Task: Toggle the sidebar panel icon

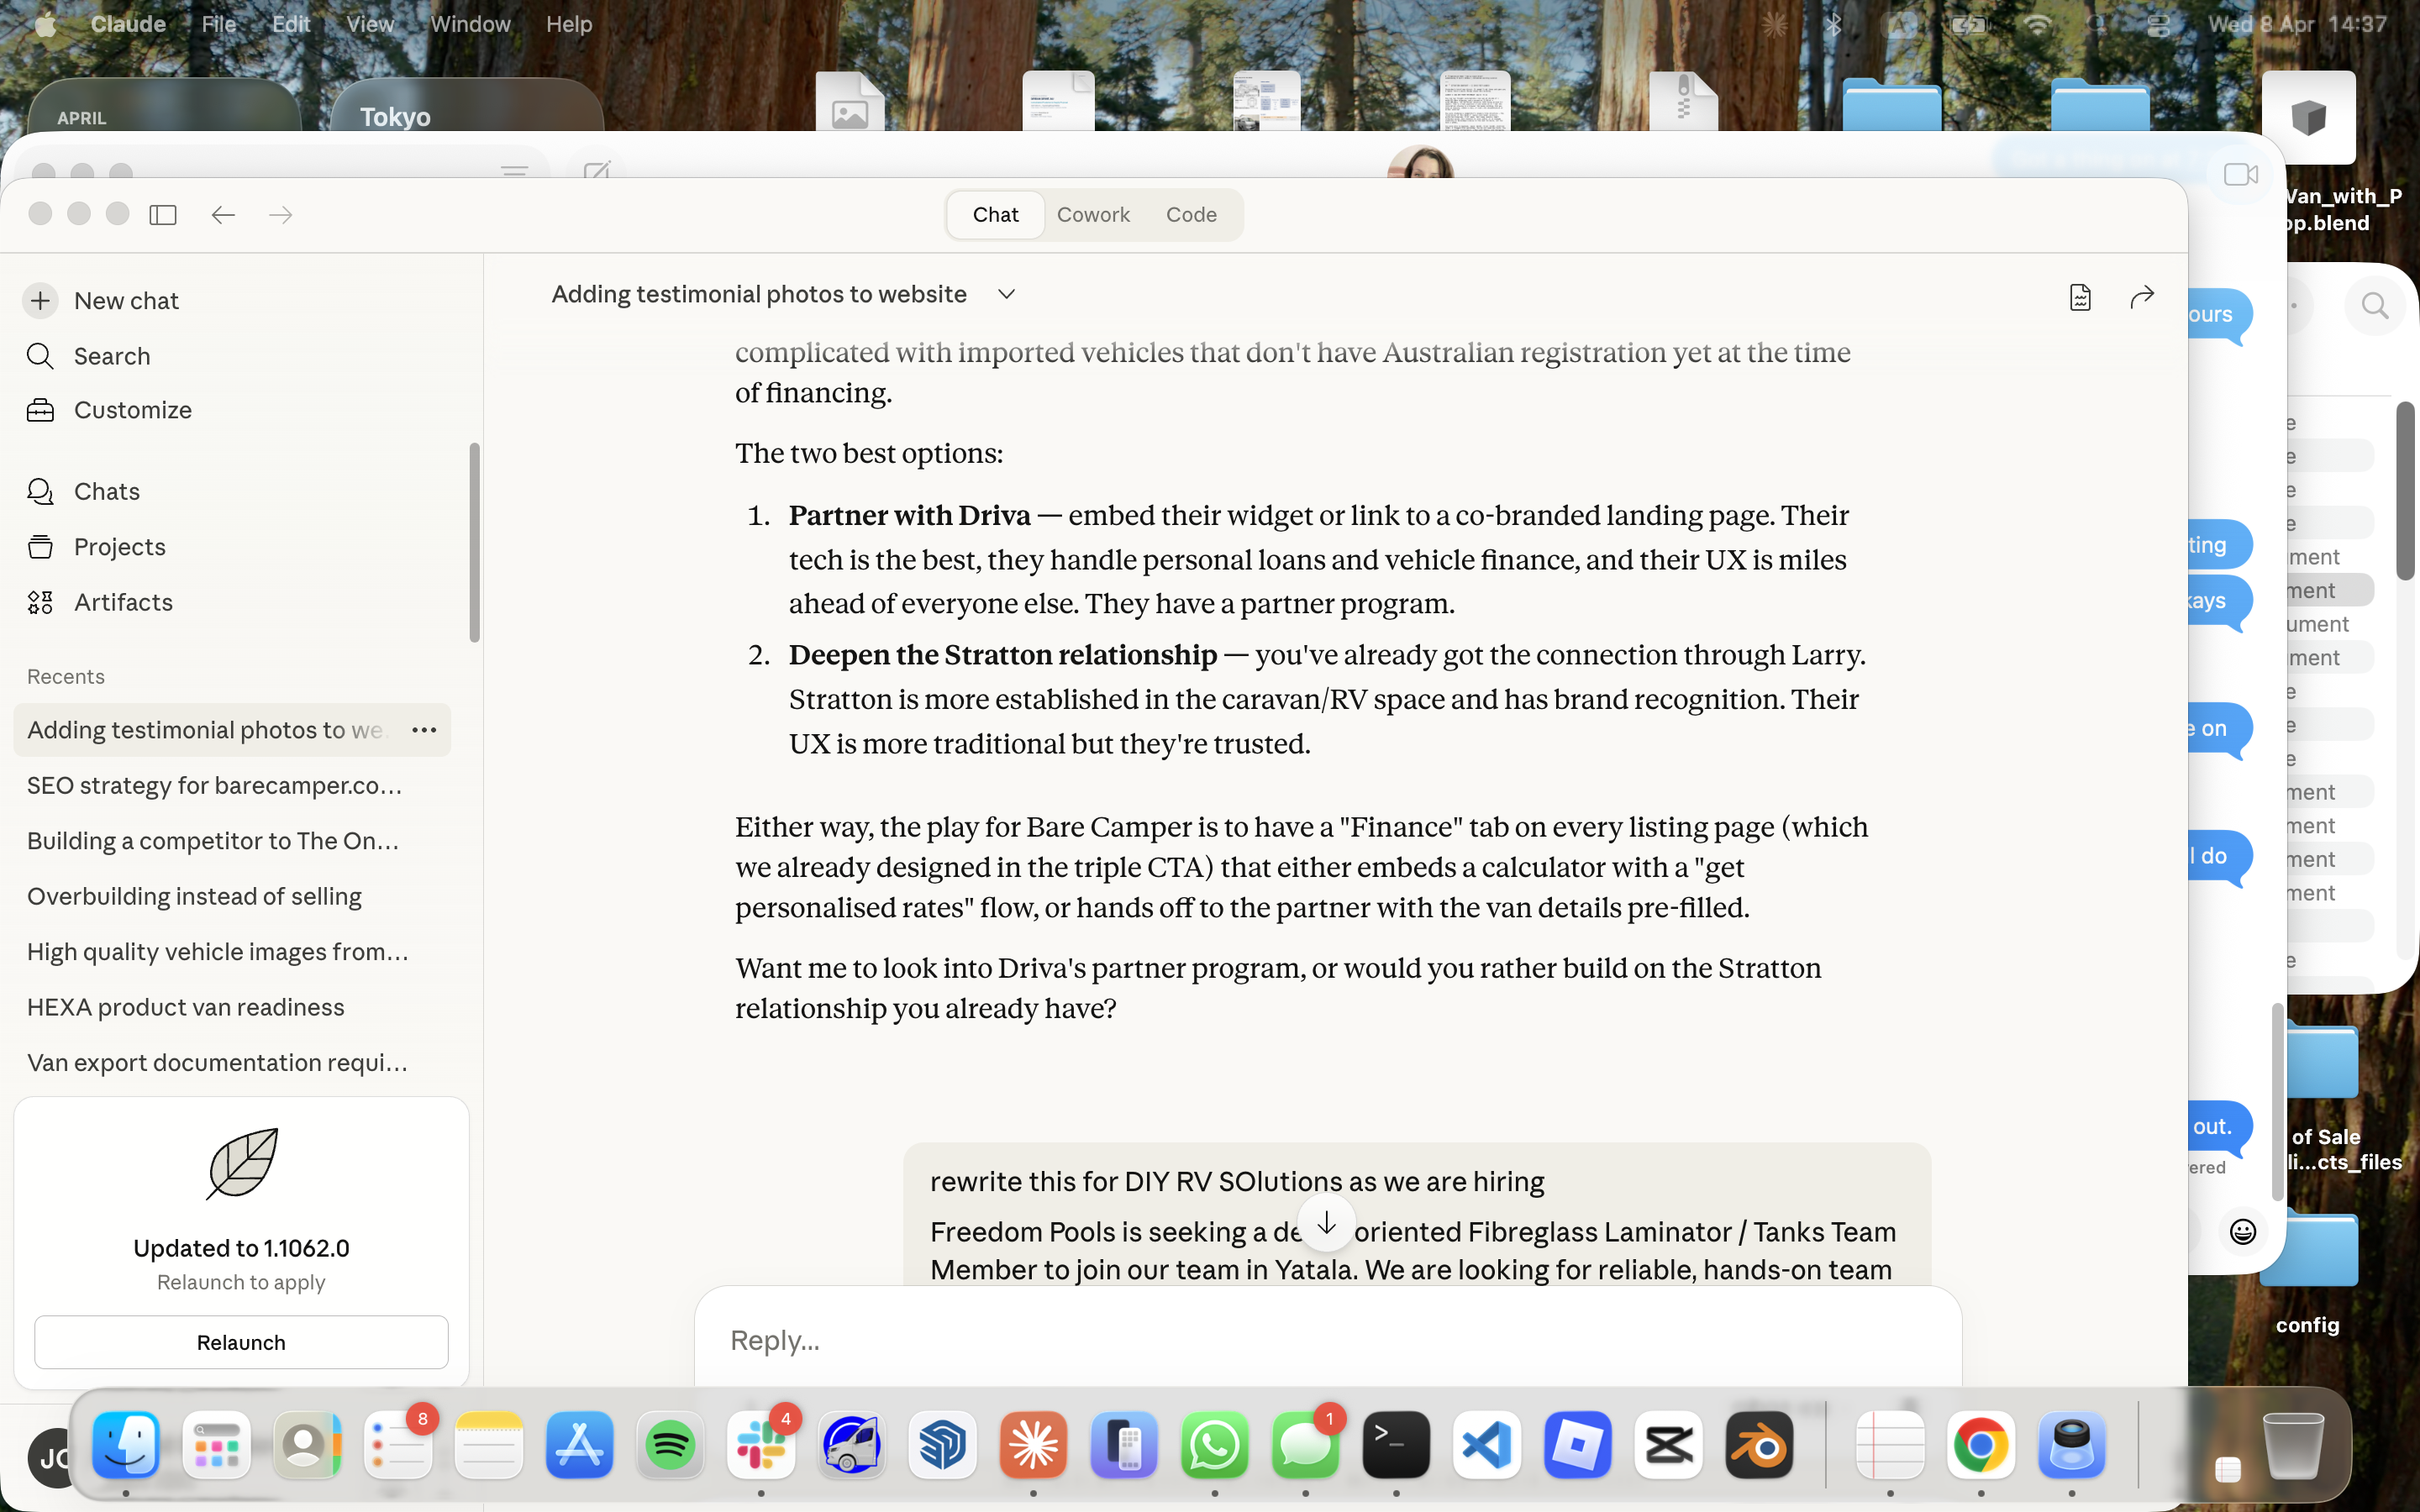Action: pyautogui.click(x=163, y=215)
